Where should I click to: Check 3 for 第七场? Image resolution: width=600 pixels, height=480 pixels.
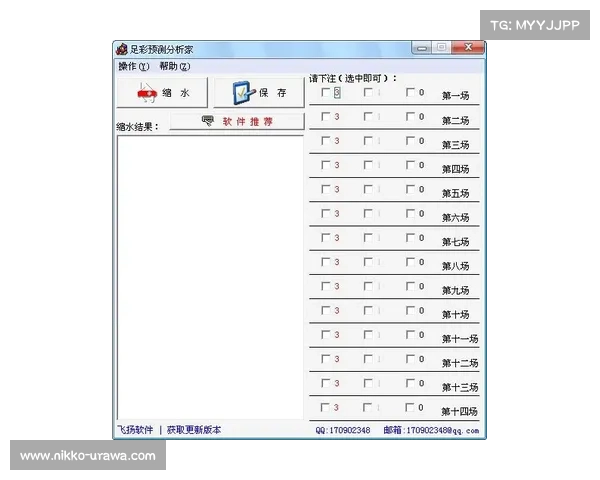[x=326, y=238]
